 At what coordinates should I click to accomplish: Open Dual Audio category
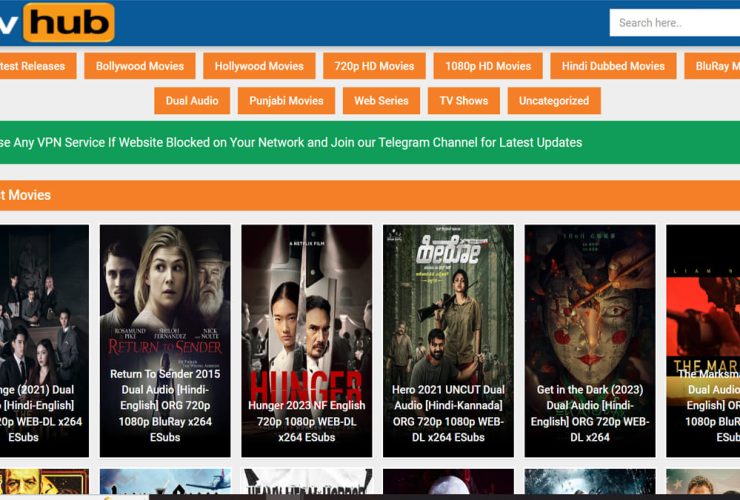coord(192,101)
